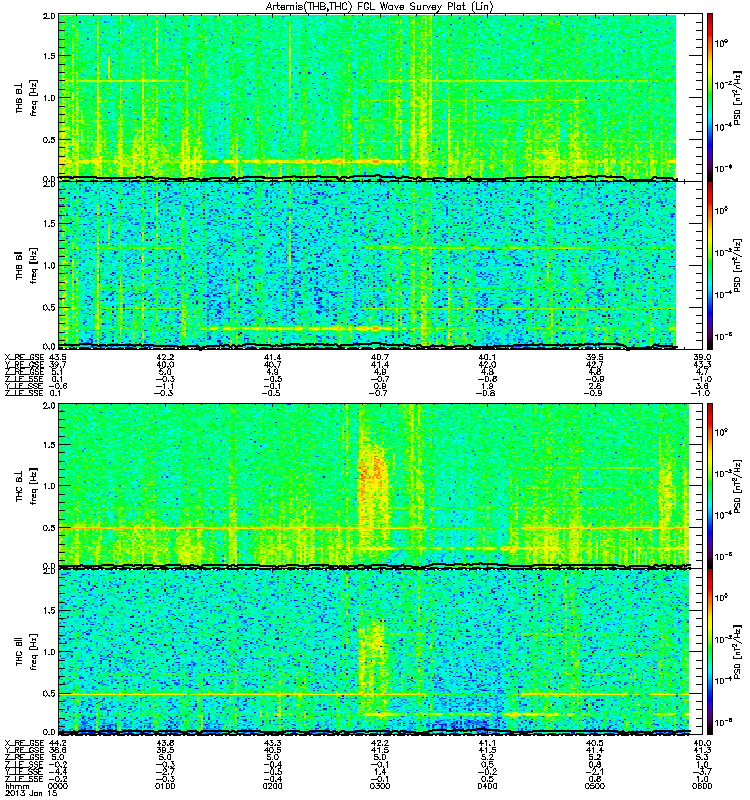This screenshot has height=800, width=750.
Task: Click the PSD nT²/Hz label beside top color bar
Action: [x=738, y=97]
